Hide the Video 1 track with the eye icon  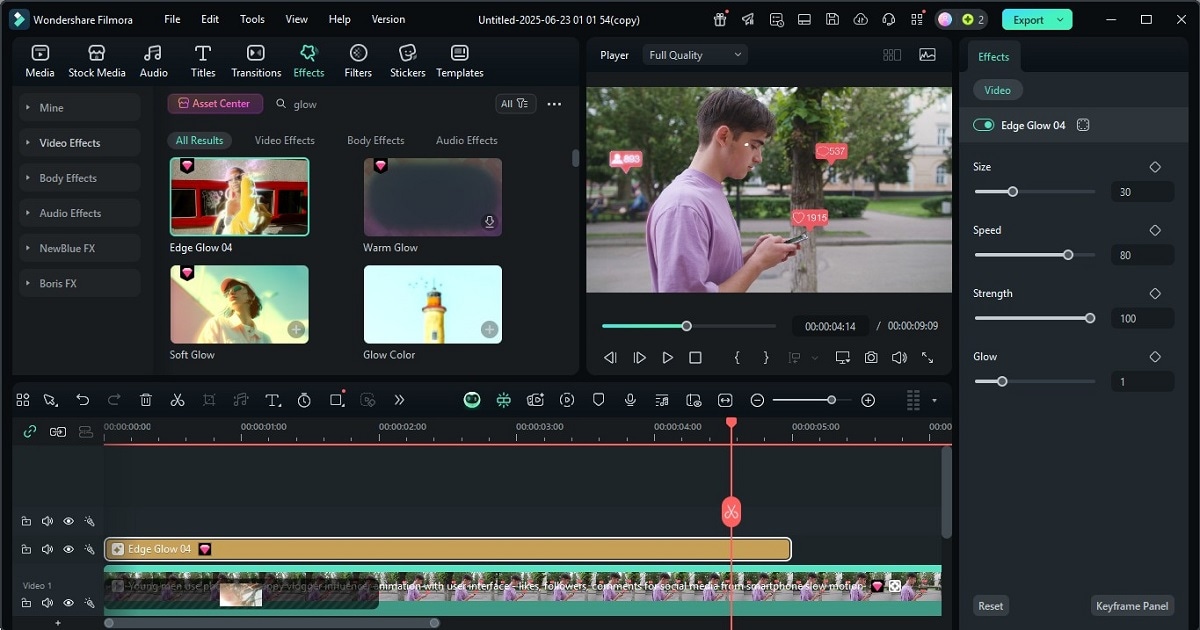(x=68, y=603)
